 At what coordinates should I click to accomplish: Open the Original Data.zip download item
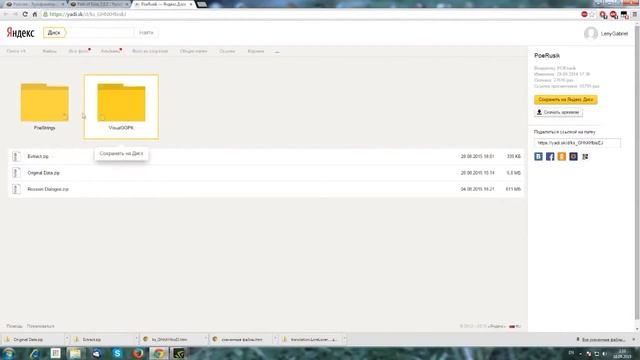pos(33,340)
